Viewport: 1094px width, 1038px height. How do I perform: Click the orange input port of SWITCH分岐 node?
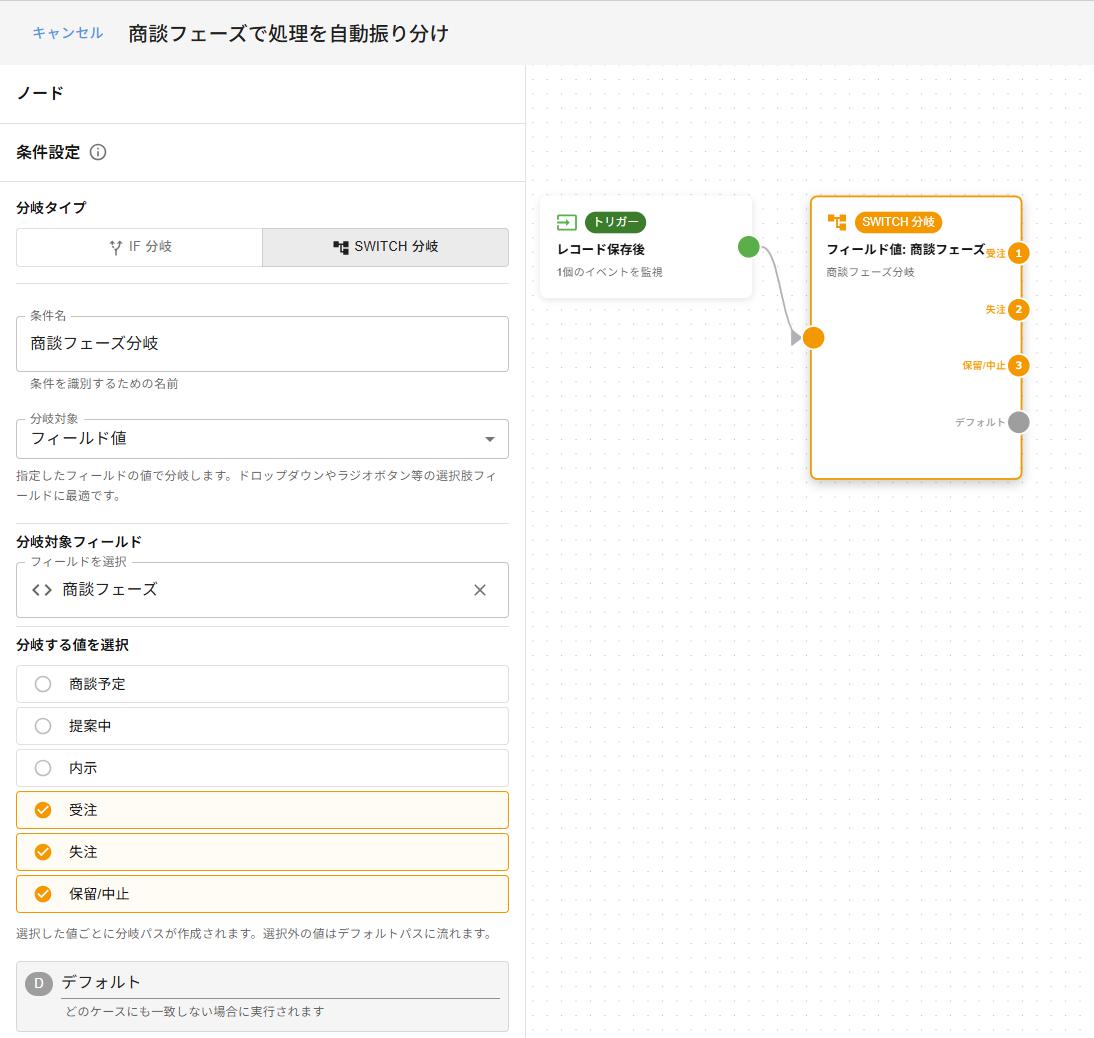point(814,338)
